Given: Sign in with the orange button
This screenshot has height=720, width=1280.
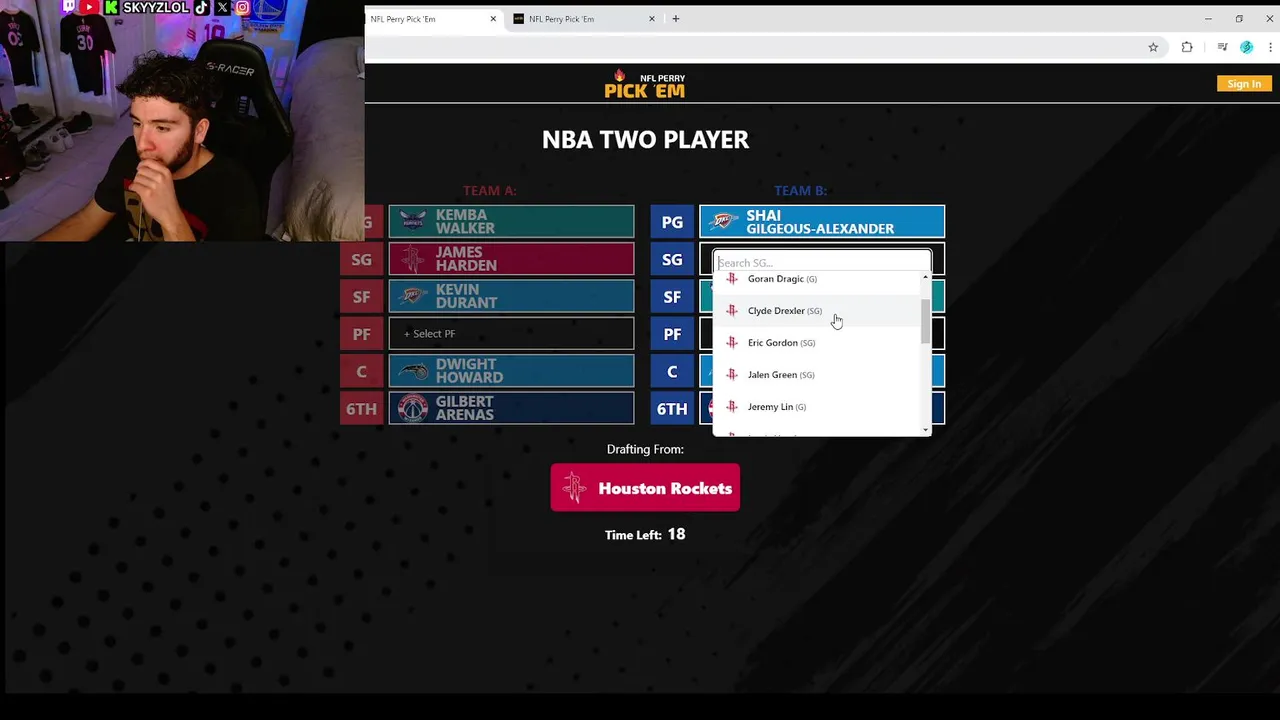Looking at the screenshot, I should click(x=1244, y=84).
